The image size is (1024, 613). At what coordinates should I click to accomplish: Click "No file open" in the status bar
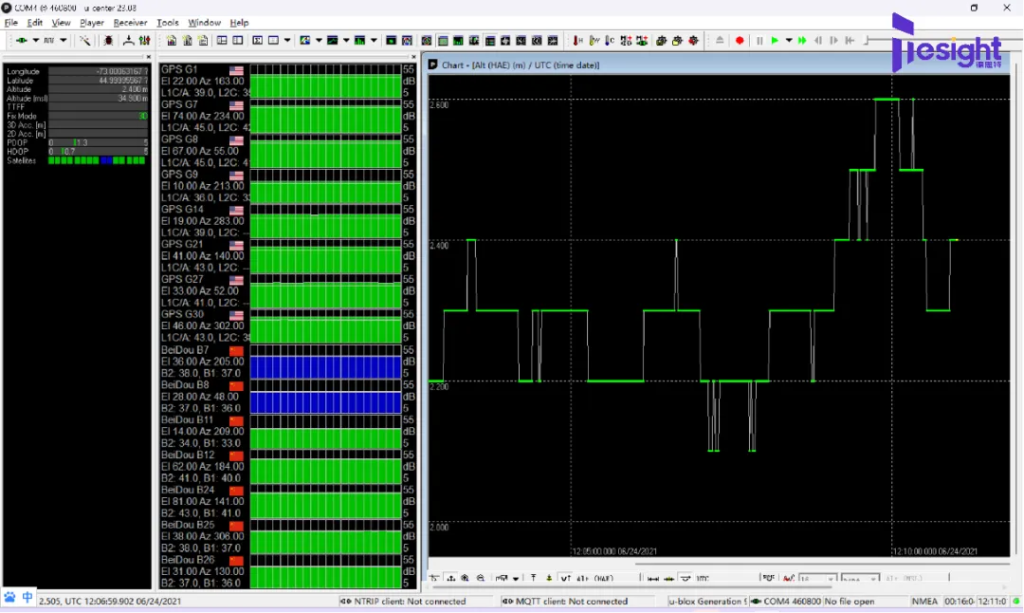(x=849, y=601)
